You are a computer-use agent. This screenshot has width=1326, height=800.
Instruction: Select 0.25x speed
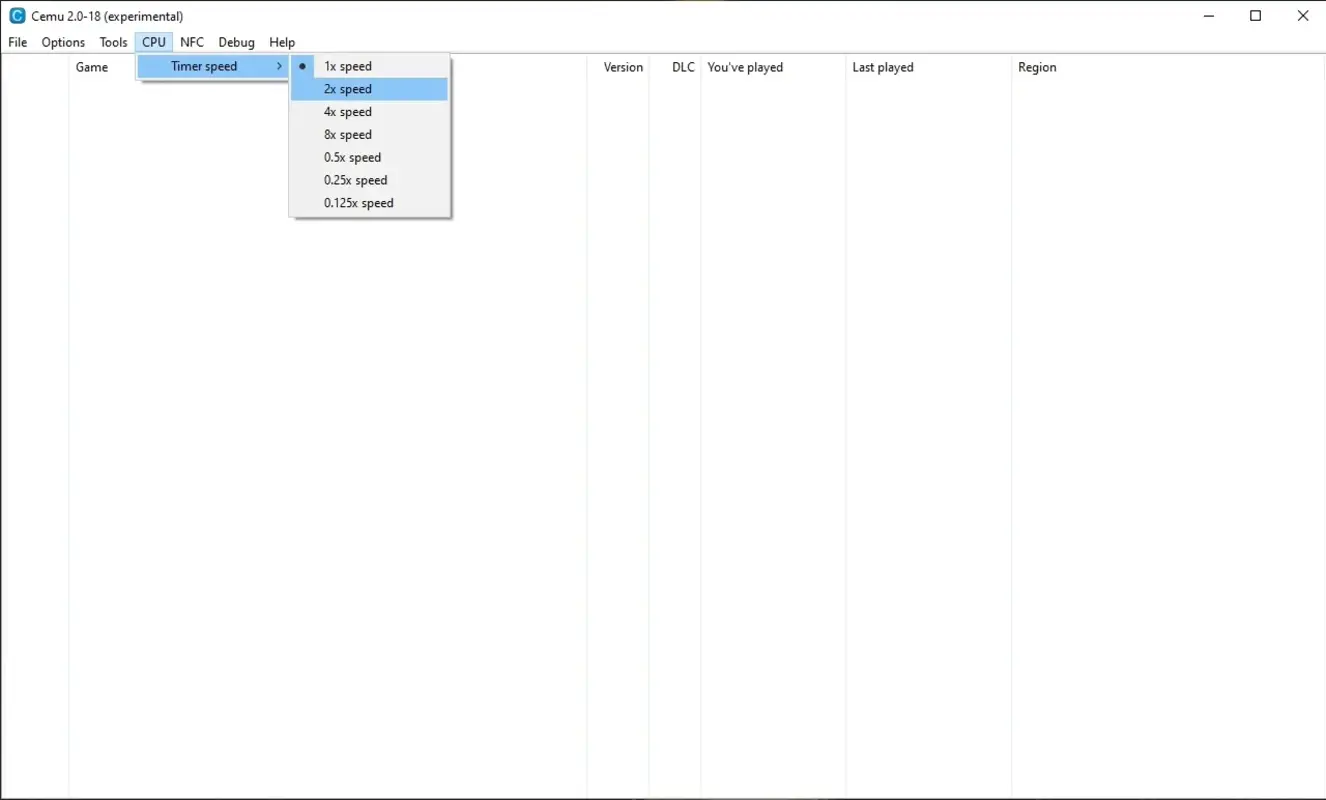(355, 180)
